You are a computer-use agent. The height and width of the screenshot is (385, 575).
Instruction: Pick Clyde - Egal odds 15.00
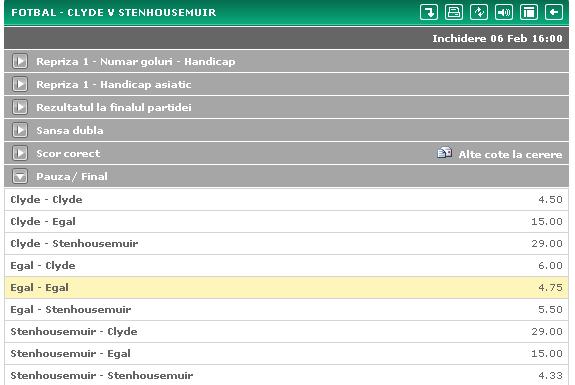(x=547, y=221)
